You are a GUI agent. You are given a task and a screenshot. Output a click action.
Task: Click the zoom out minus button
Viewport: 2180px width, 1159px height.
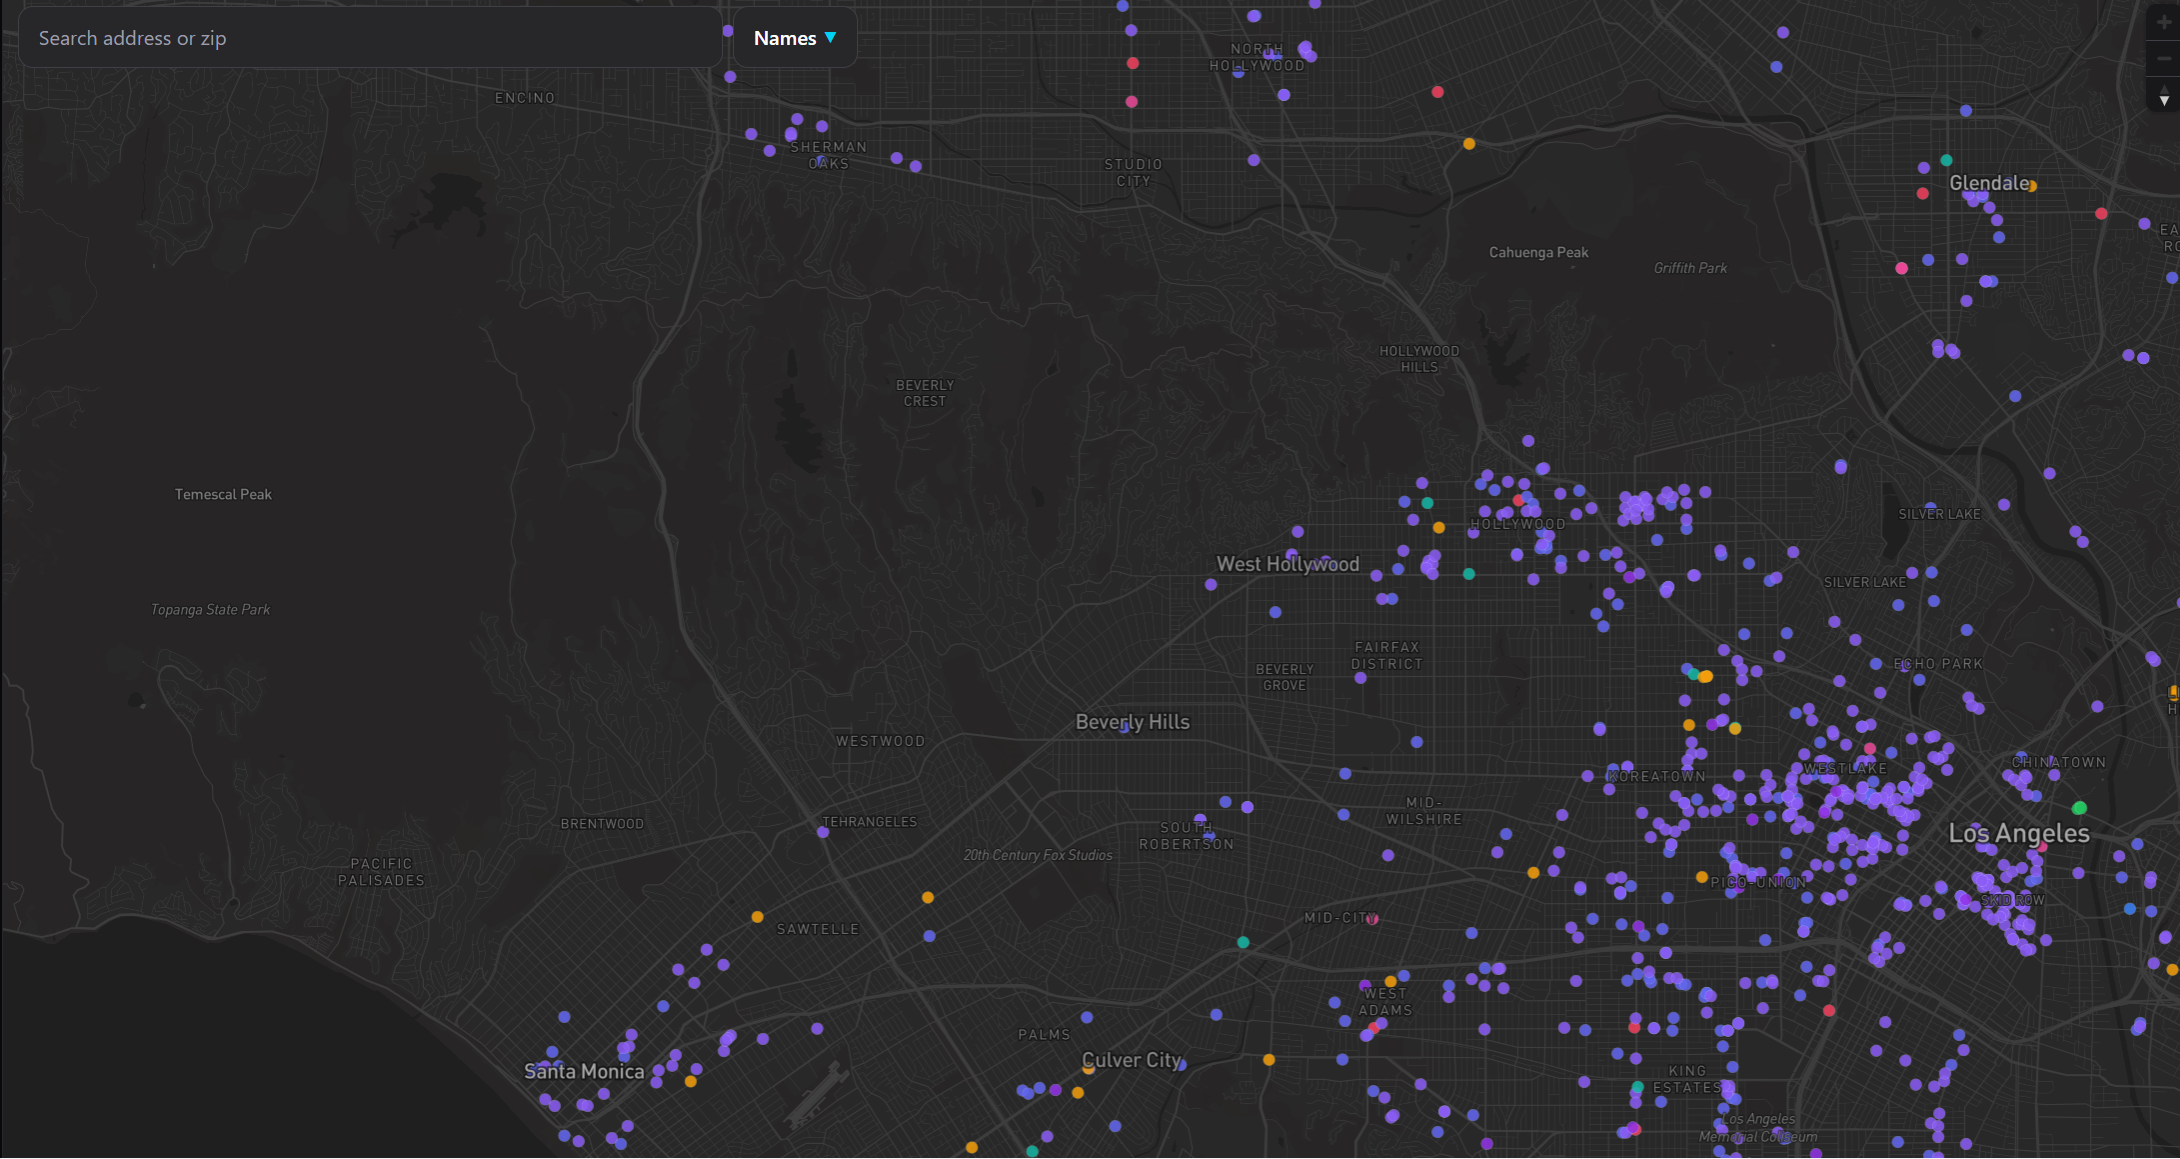click(x=2164, y=59)
